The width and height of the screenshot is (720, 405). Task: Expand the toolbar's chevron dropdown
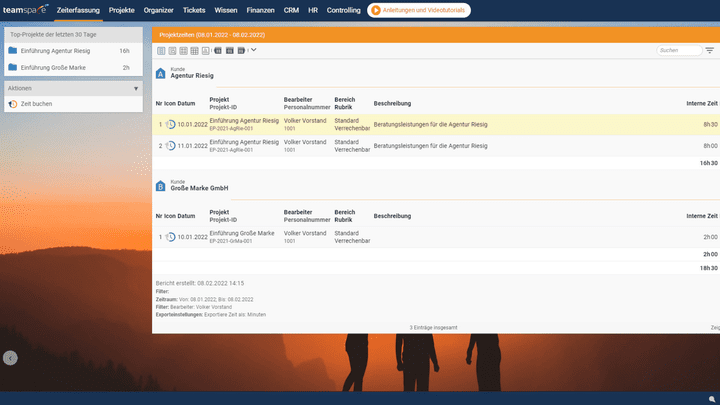(x=254, y=50)
